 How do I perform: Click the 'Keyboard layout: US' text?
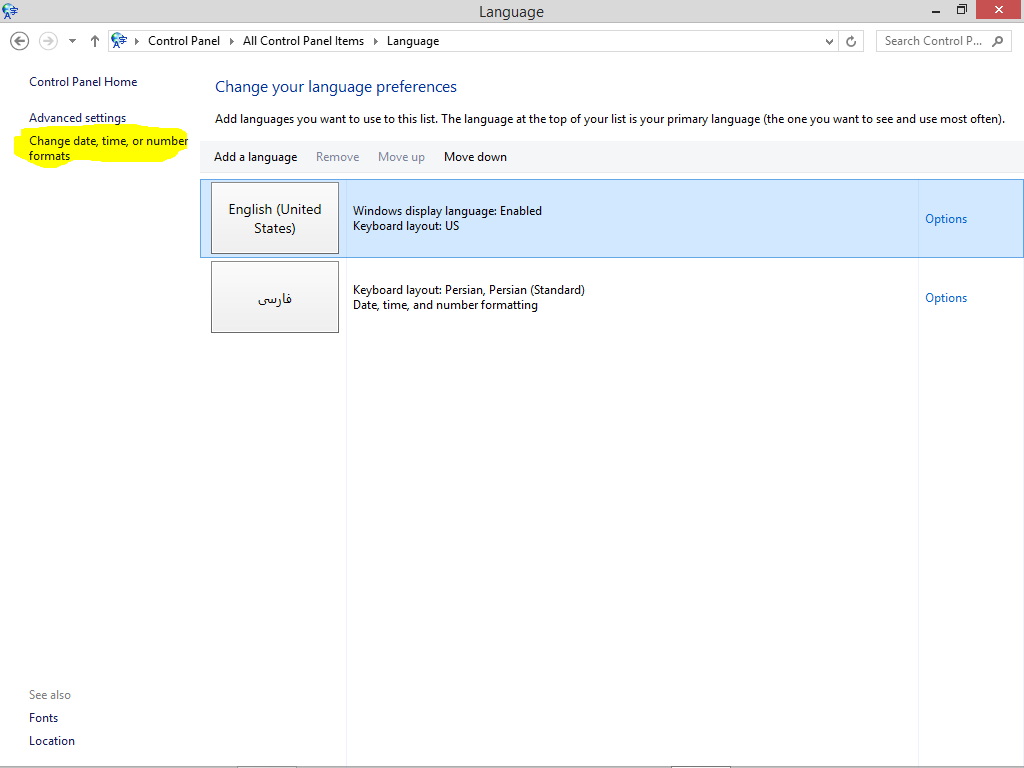(406, 226)
